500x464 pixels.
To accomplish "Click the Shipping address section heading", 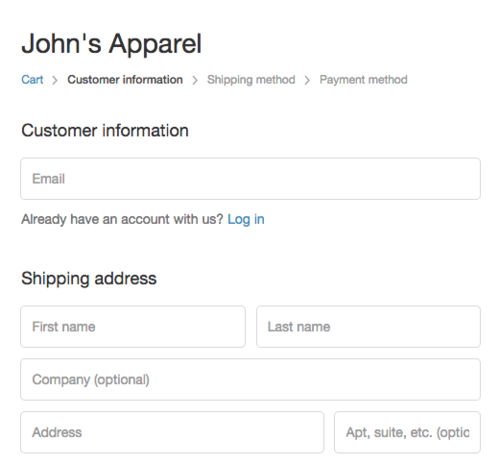I will 89,279.
